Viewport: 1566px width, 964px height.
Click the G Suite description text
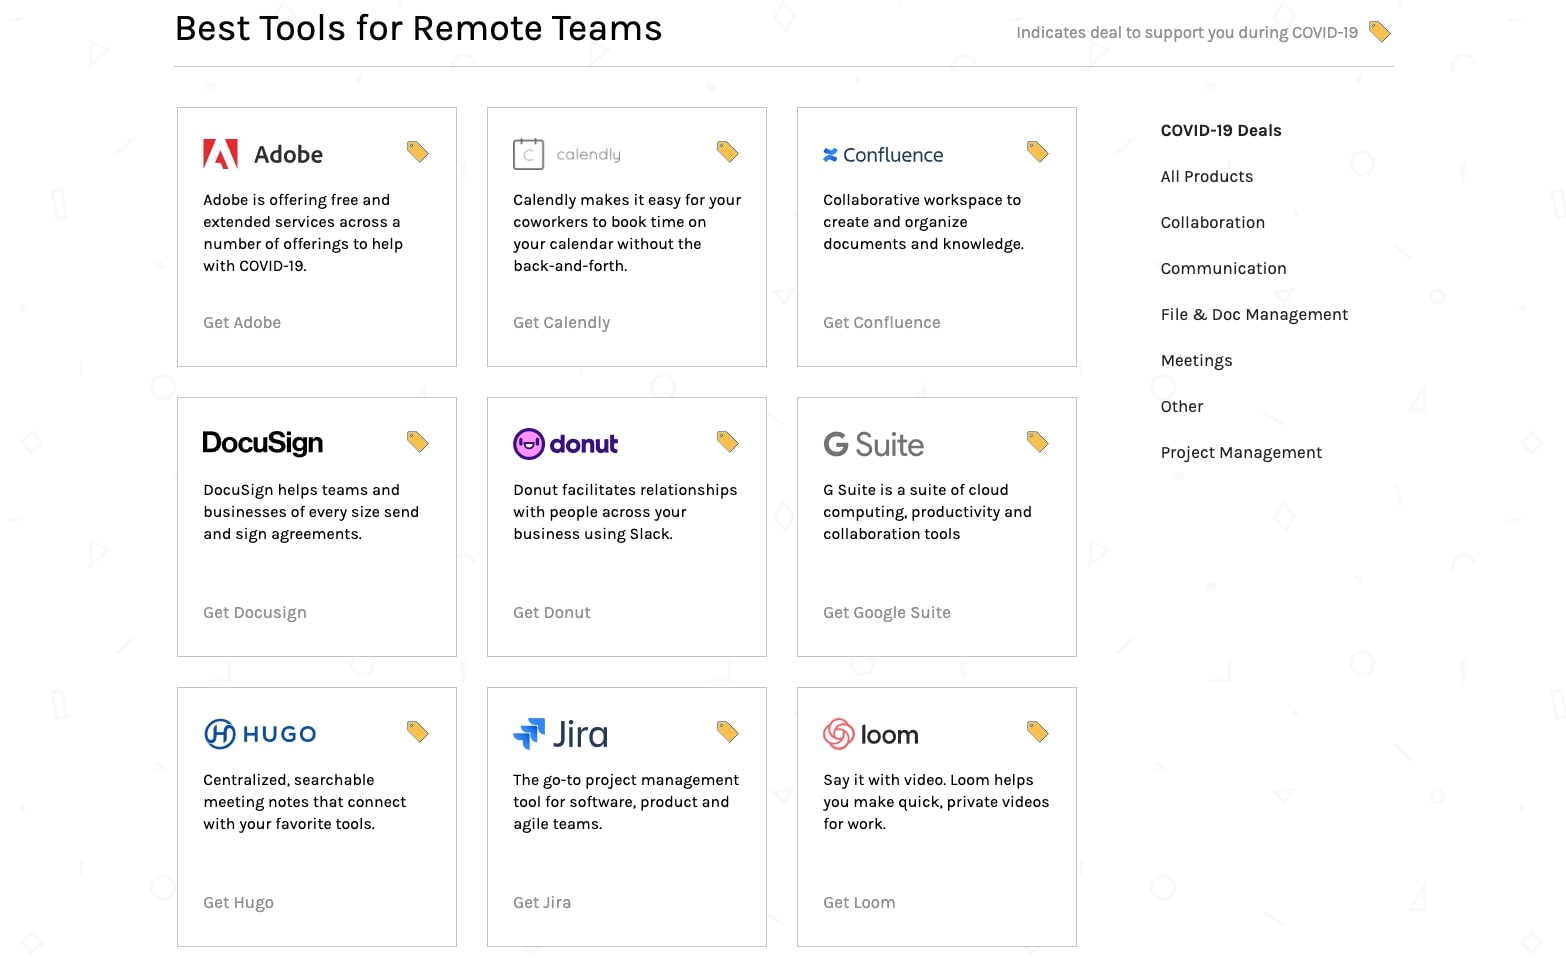pos(927,512)
